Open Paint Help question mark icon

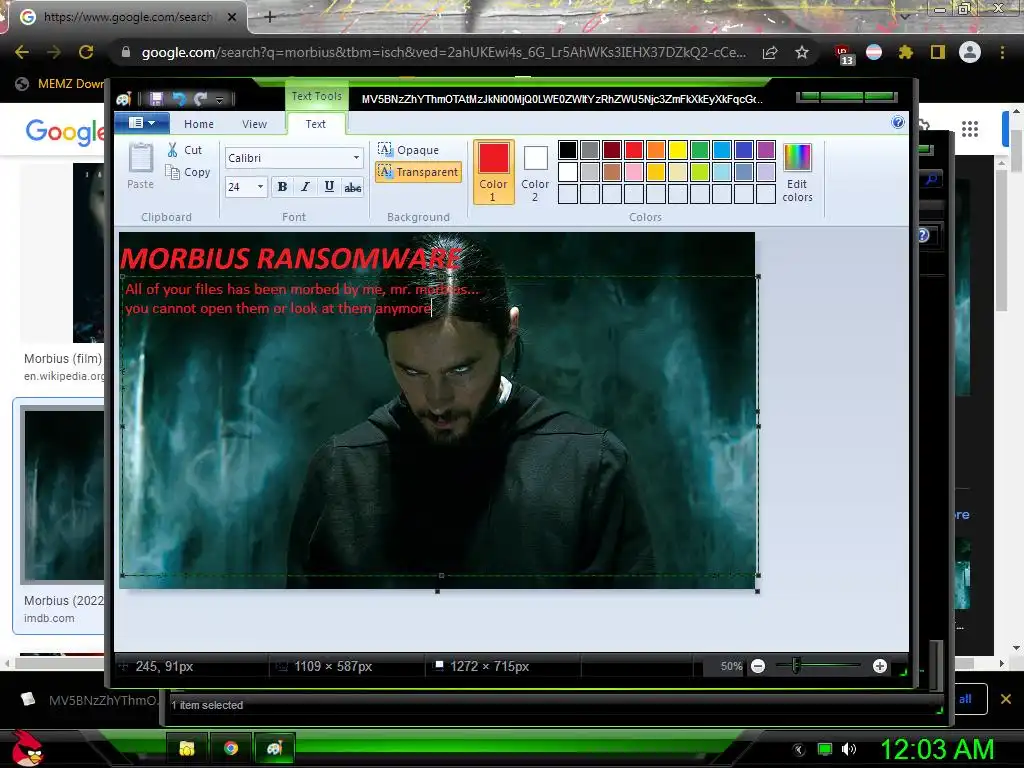click(x=898, y=122)
